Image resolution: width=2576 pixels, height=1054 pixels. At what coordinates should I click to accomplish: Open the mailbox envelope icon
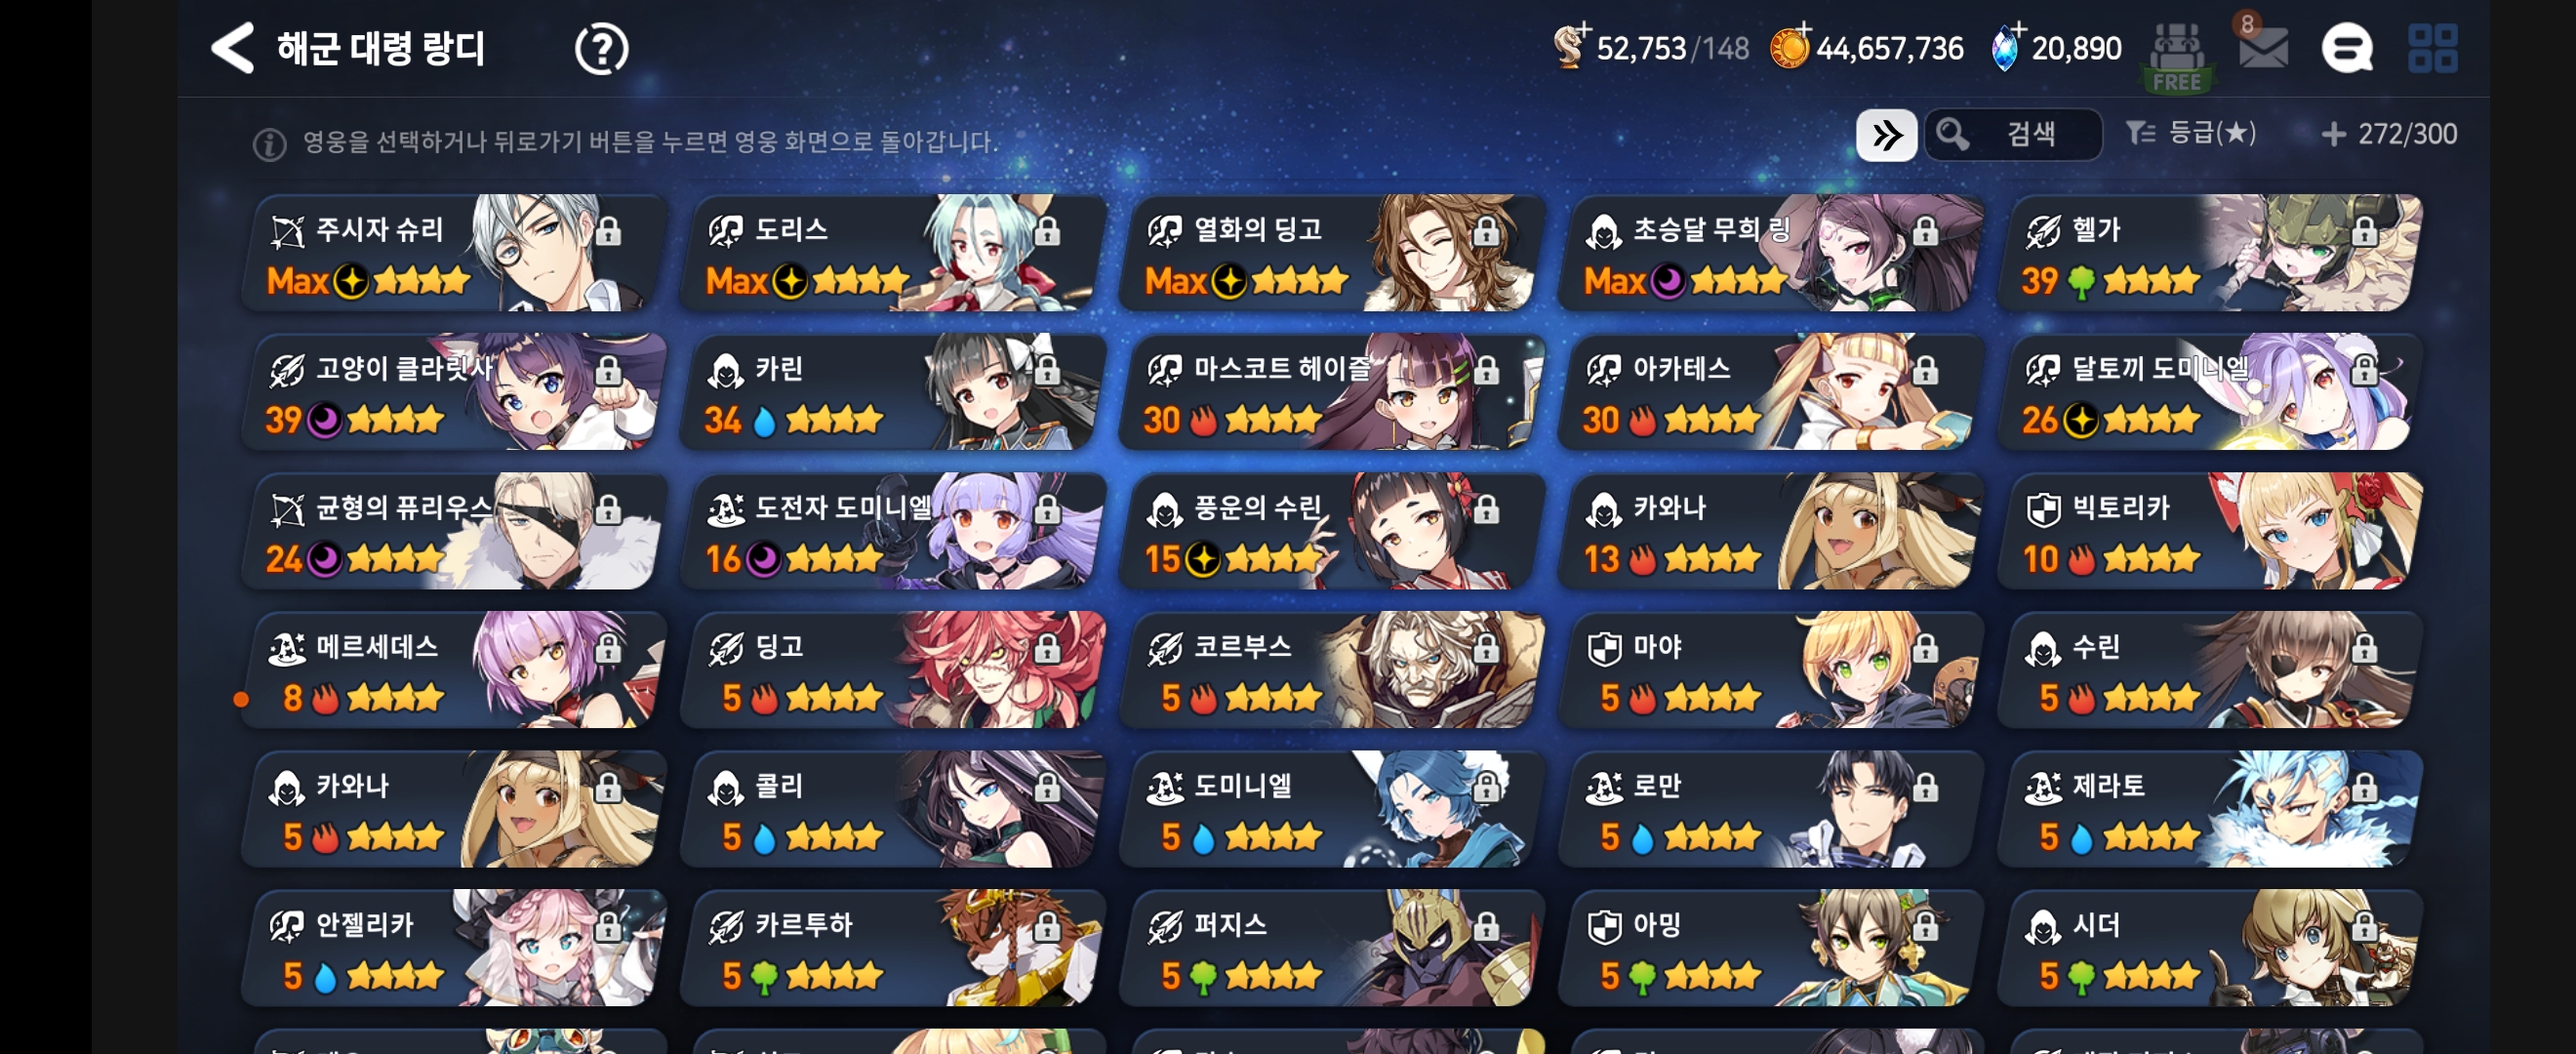[x=2262, y=47]
